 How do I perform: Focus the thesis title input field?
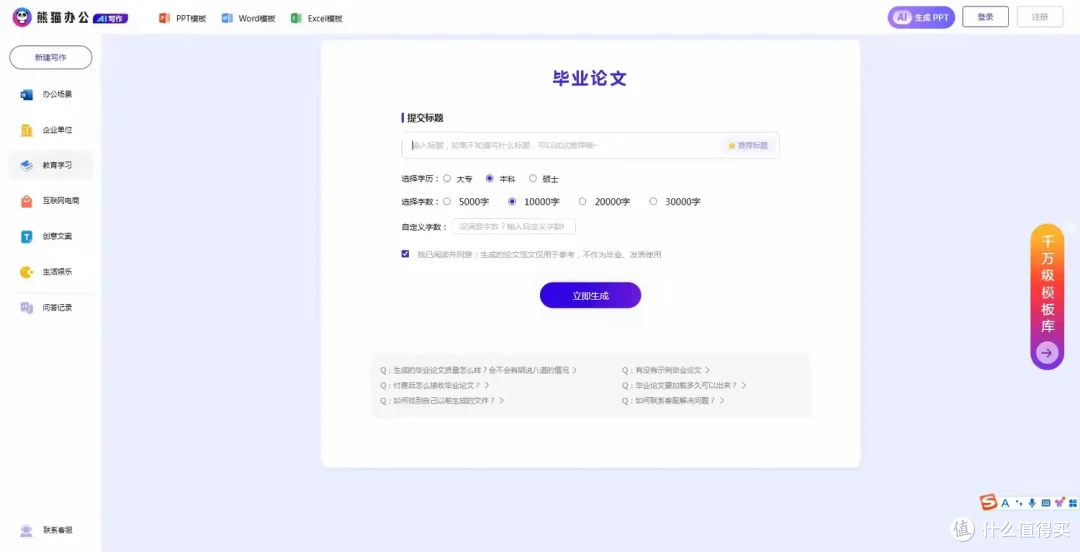(x=590, y=145)
